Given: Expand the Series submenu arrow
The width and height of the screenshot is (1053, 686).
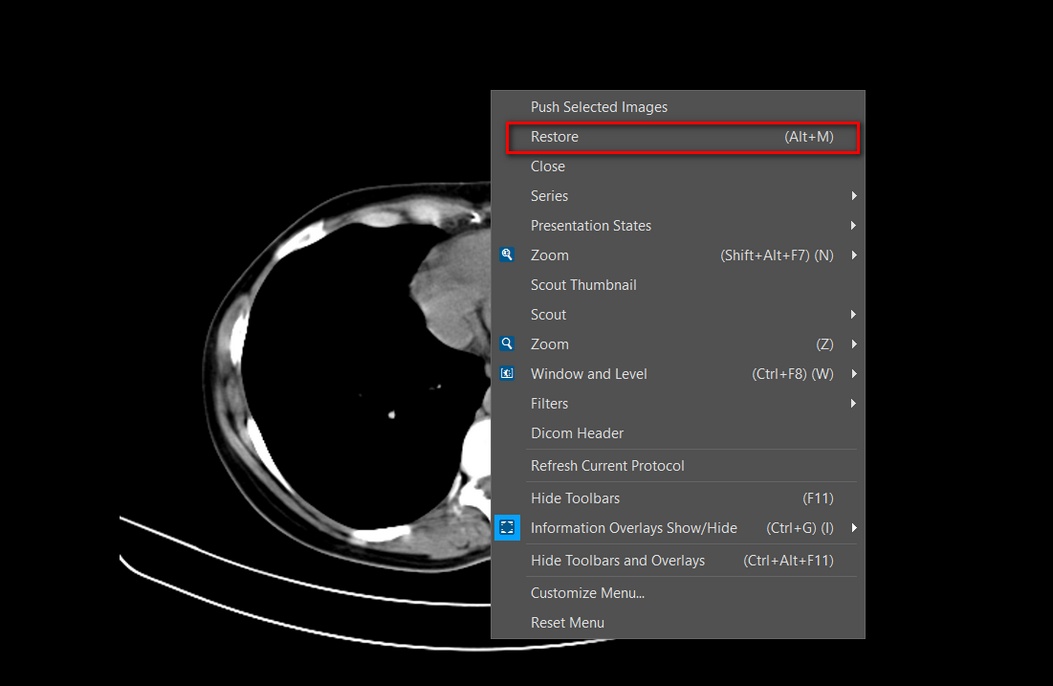Looking at the screenshot, I should tap(853, 196).
